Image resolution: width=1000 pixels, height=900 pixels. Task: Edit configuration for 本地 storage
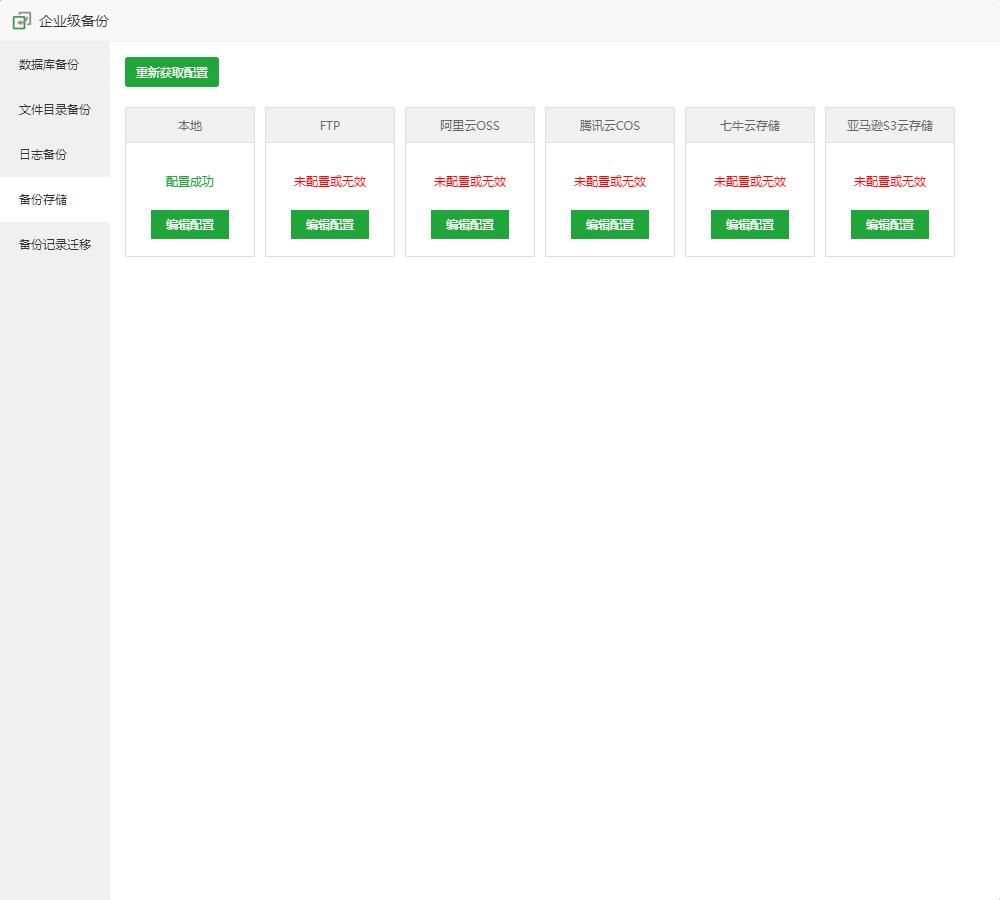coord(190,225)
